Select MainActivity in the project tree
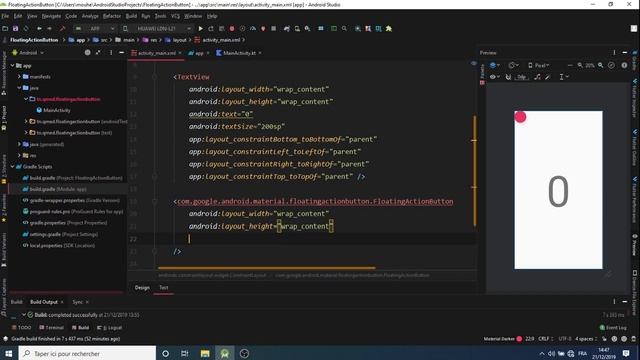 click(x=57, y=110)
